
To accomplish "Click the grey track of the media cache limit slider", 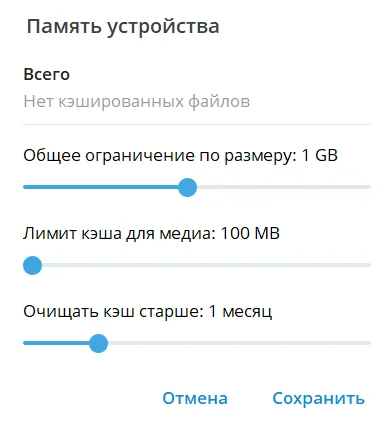I will coord(206,265).
